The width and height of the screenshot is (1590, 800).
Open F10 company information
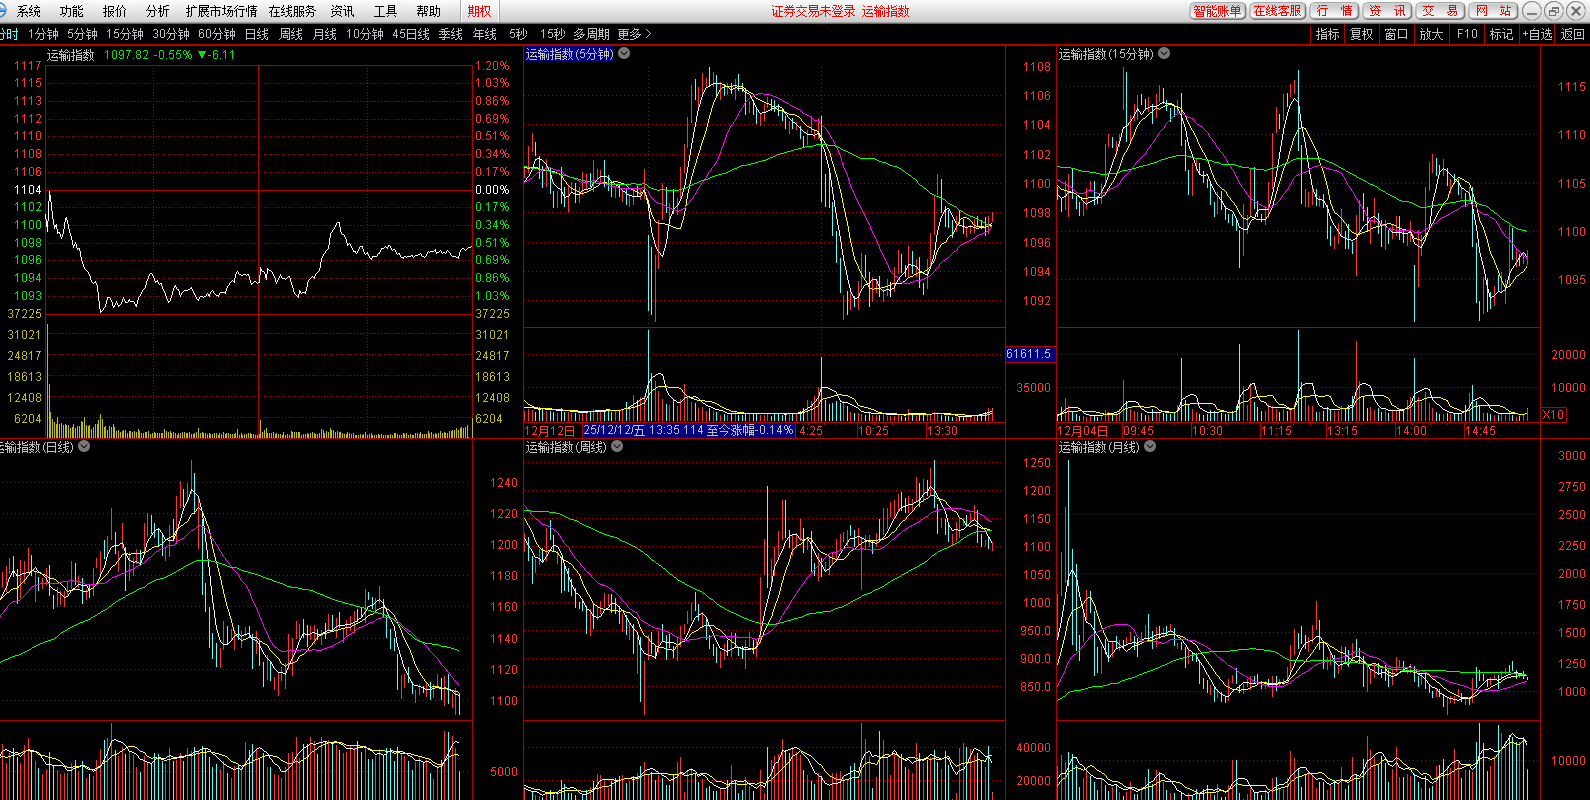coord(1467,34)
